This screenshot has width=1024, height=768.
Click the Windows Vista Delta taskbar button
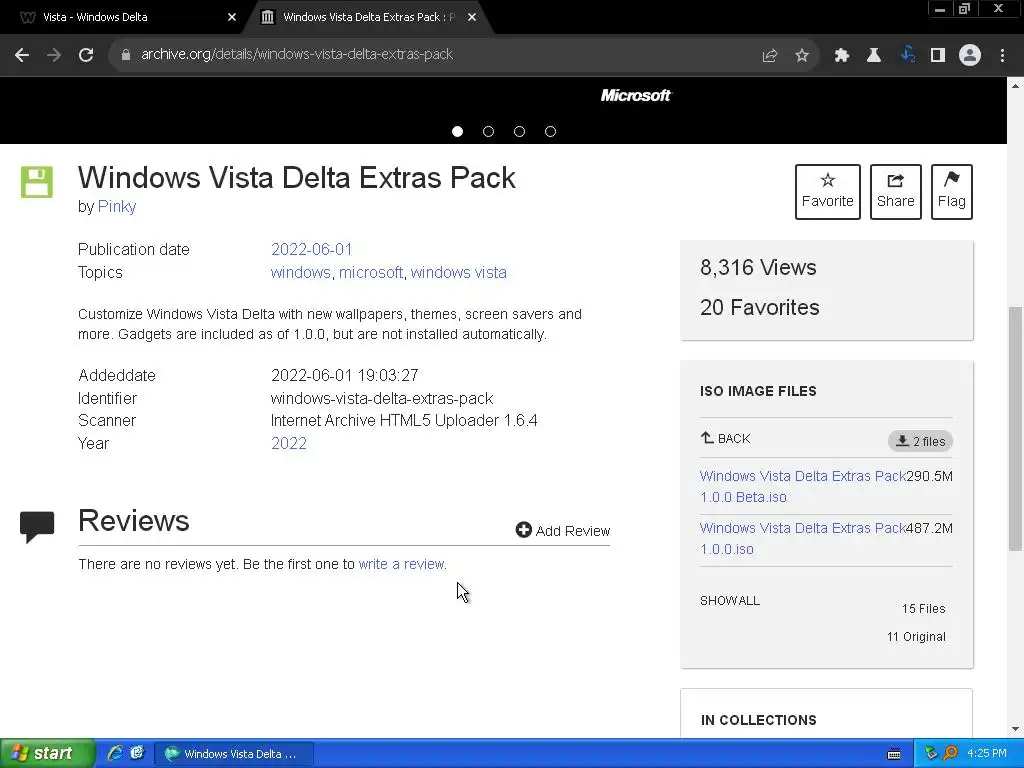[234, 754]
